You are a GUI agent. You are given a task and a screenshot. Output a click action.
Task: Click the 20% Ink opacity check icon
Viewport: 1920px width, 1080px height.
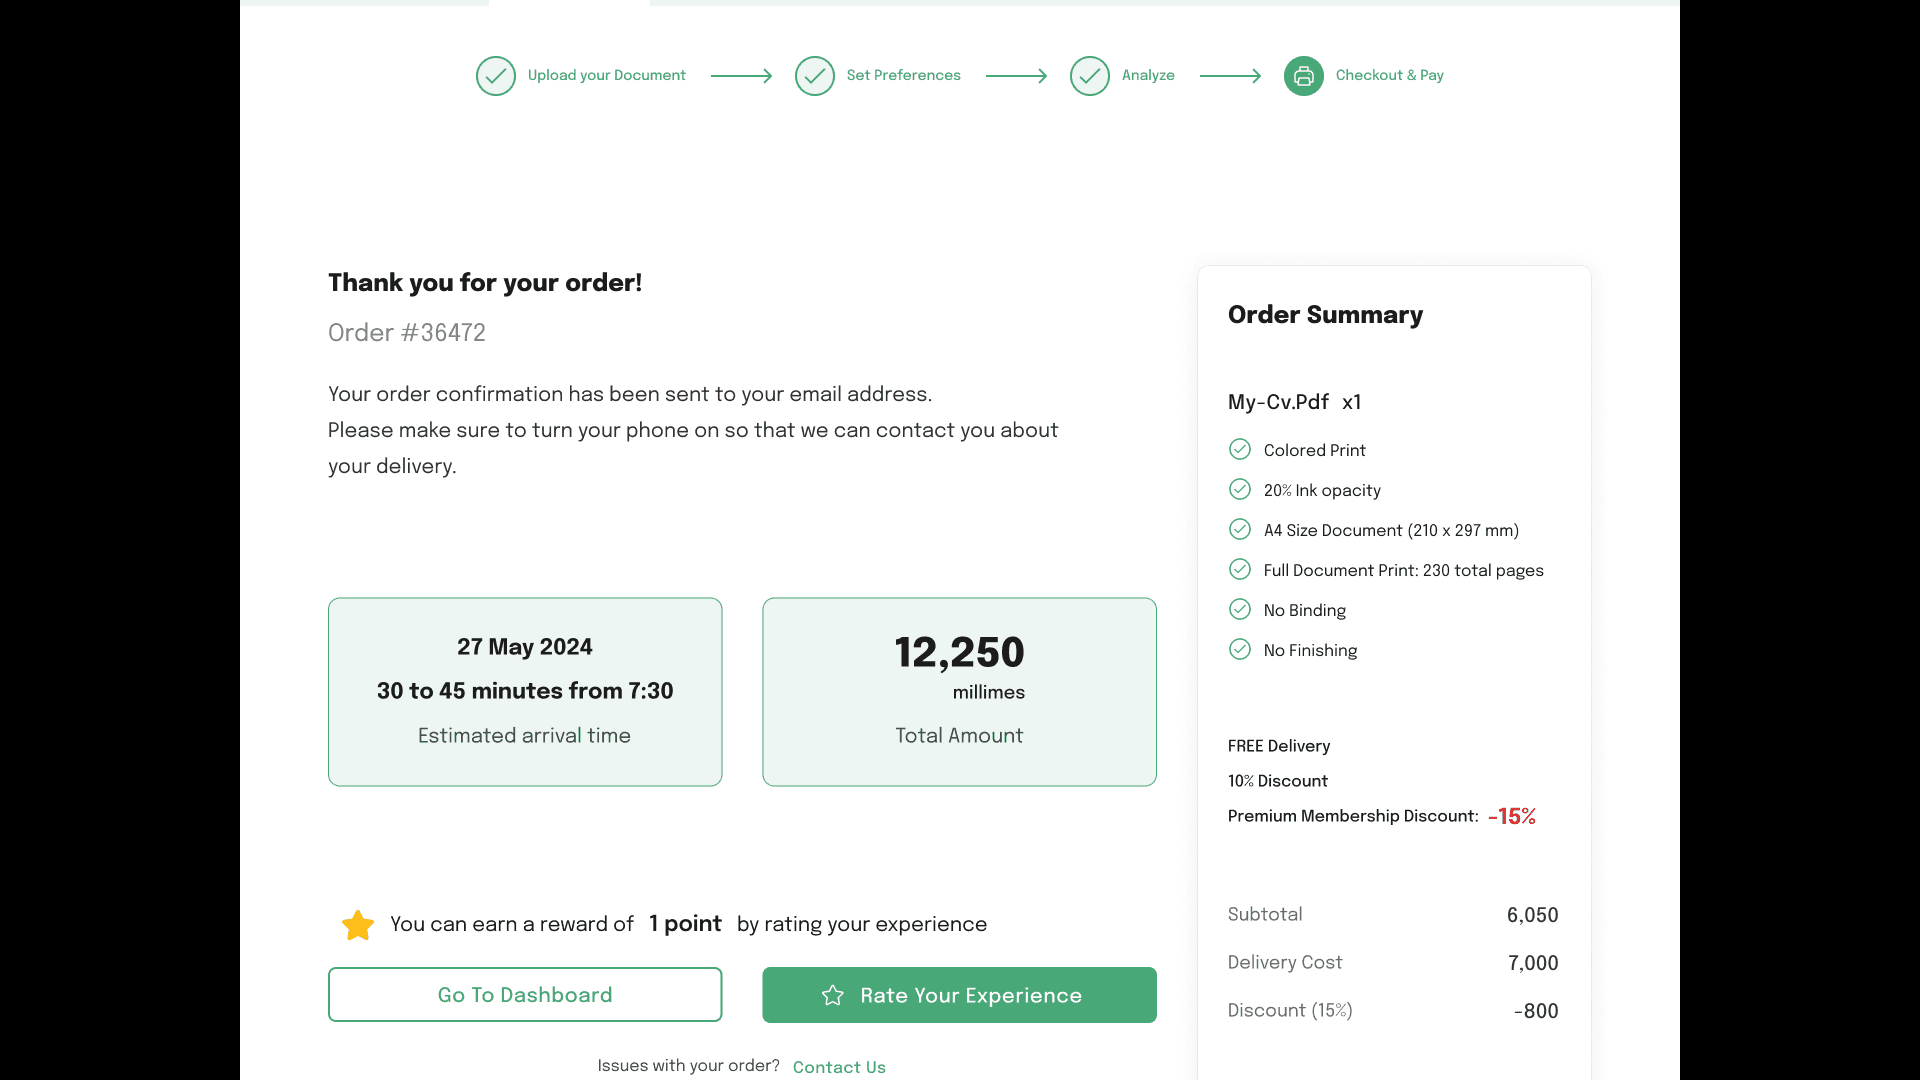[x=1239, y=490]
